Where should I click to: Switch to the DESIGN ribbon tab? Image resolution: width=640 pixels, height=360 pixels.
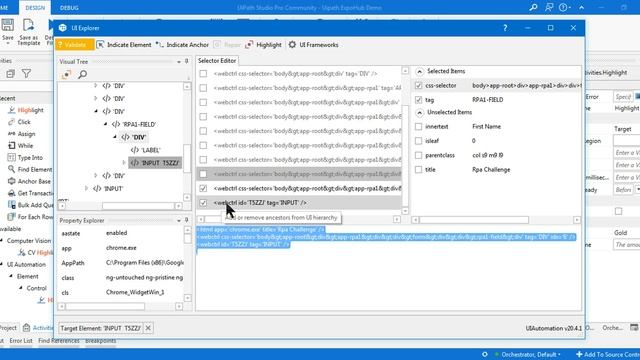coord(35,8)
